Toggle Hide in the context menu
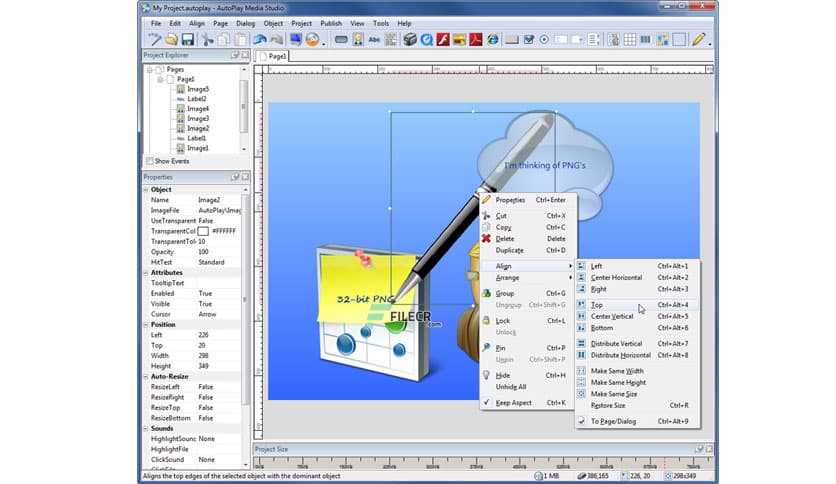Viewport: 836px width, 484px height. pyautogui.click(x=528, y=375)
